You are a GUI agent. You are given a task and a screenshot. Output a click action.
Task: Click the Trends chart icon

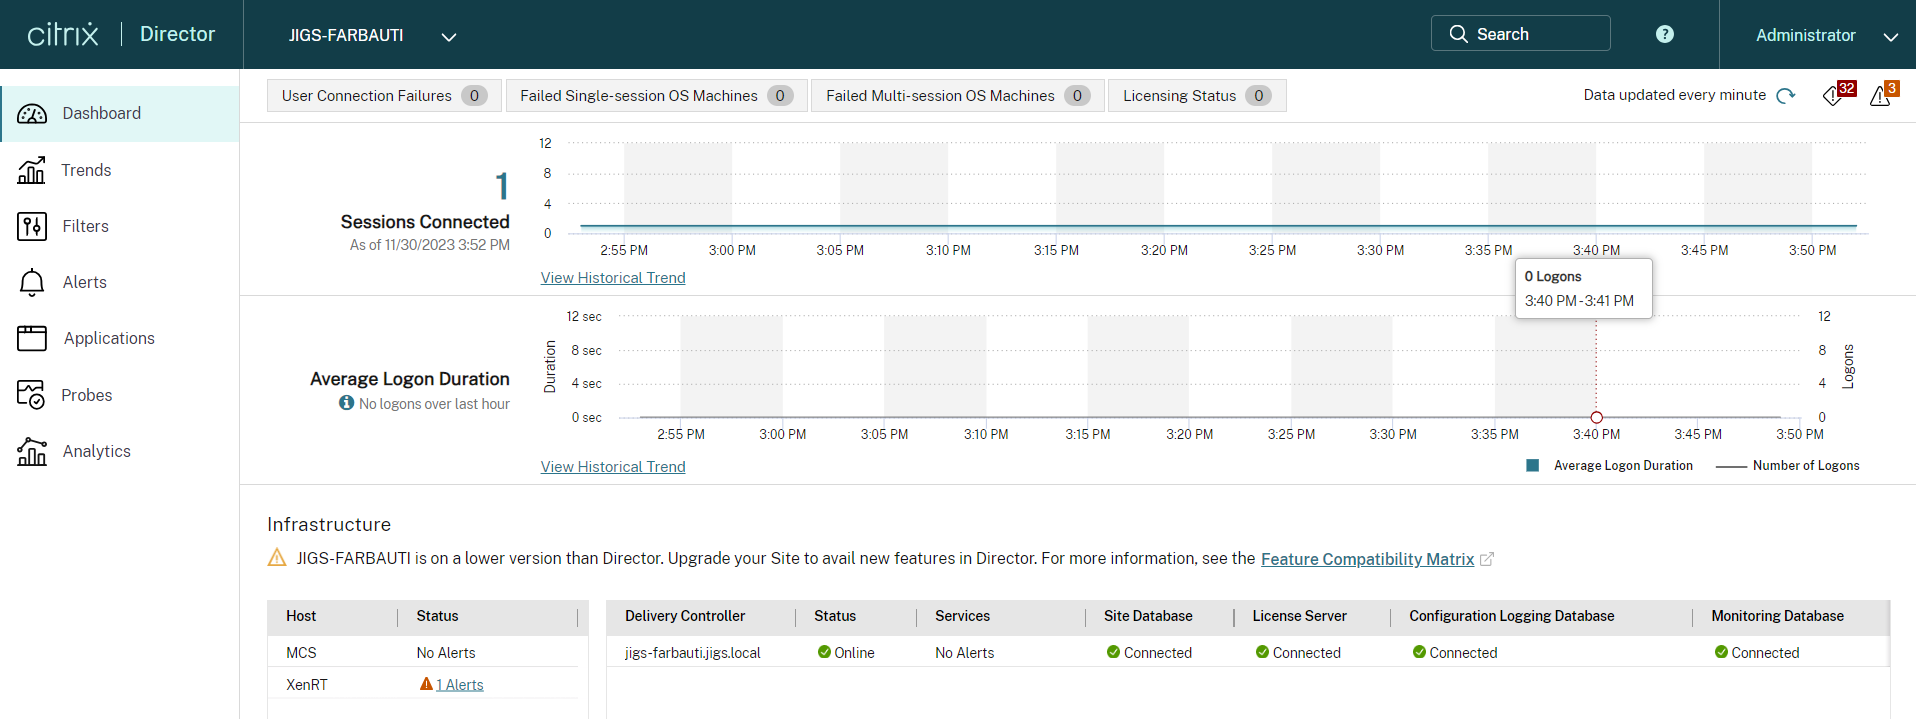32,170
